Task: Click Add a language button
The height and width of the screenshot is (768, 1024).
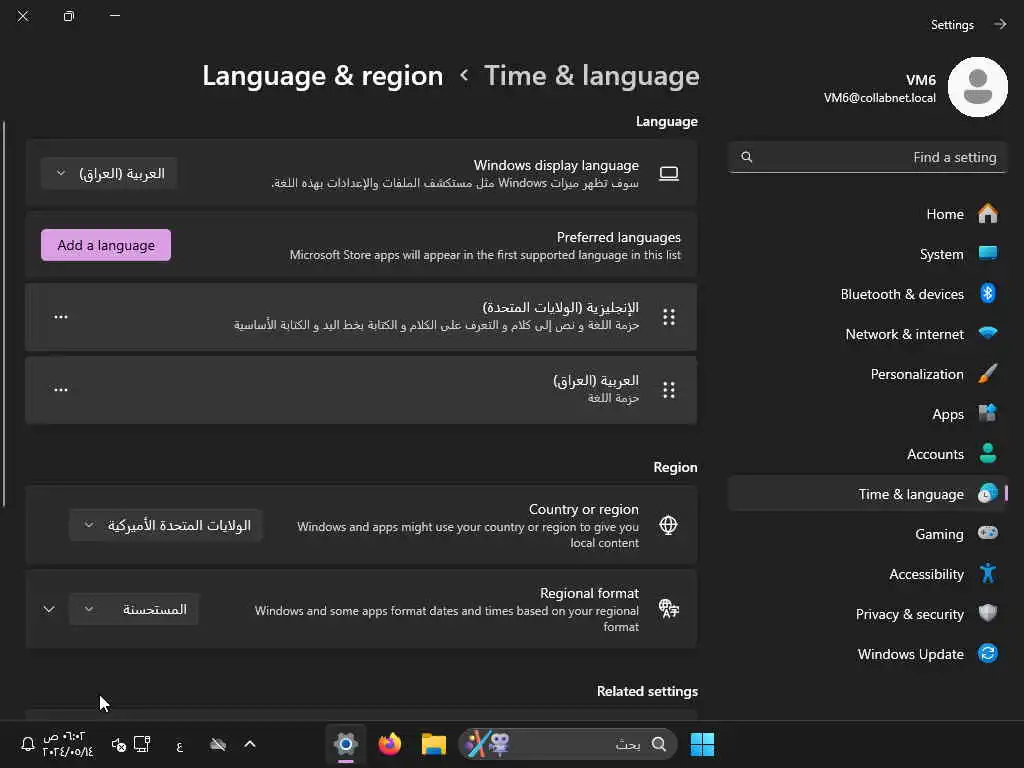Action: pos(106,245)
